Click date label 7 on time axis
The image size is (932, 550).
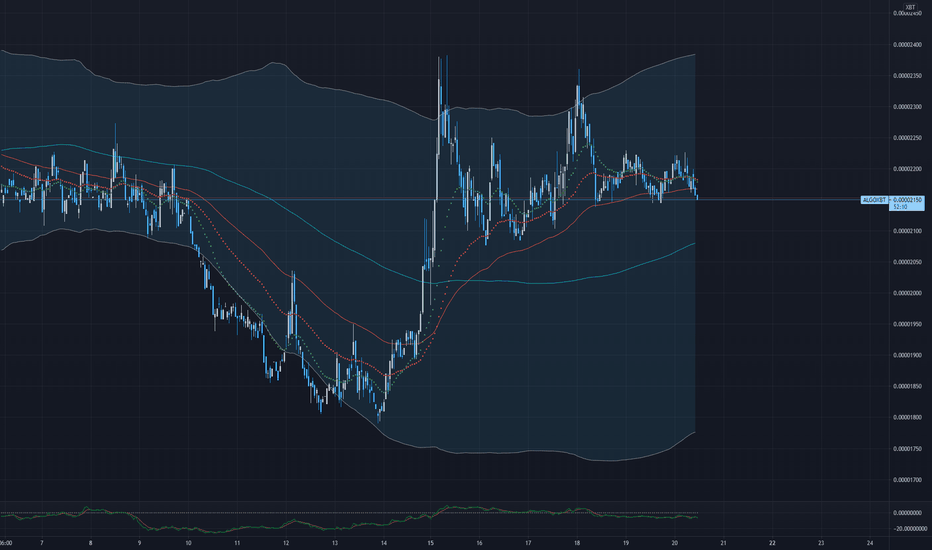(42, 543)
